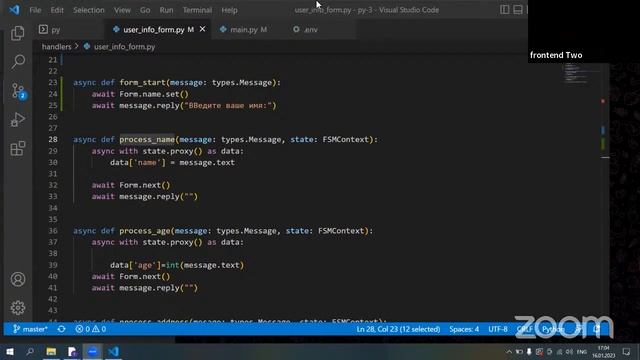Viewport: 640px width, 360px height.
Task: Open the Manage gear icon
Action: [x=18, y=307]
